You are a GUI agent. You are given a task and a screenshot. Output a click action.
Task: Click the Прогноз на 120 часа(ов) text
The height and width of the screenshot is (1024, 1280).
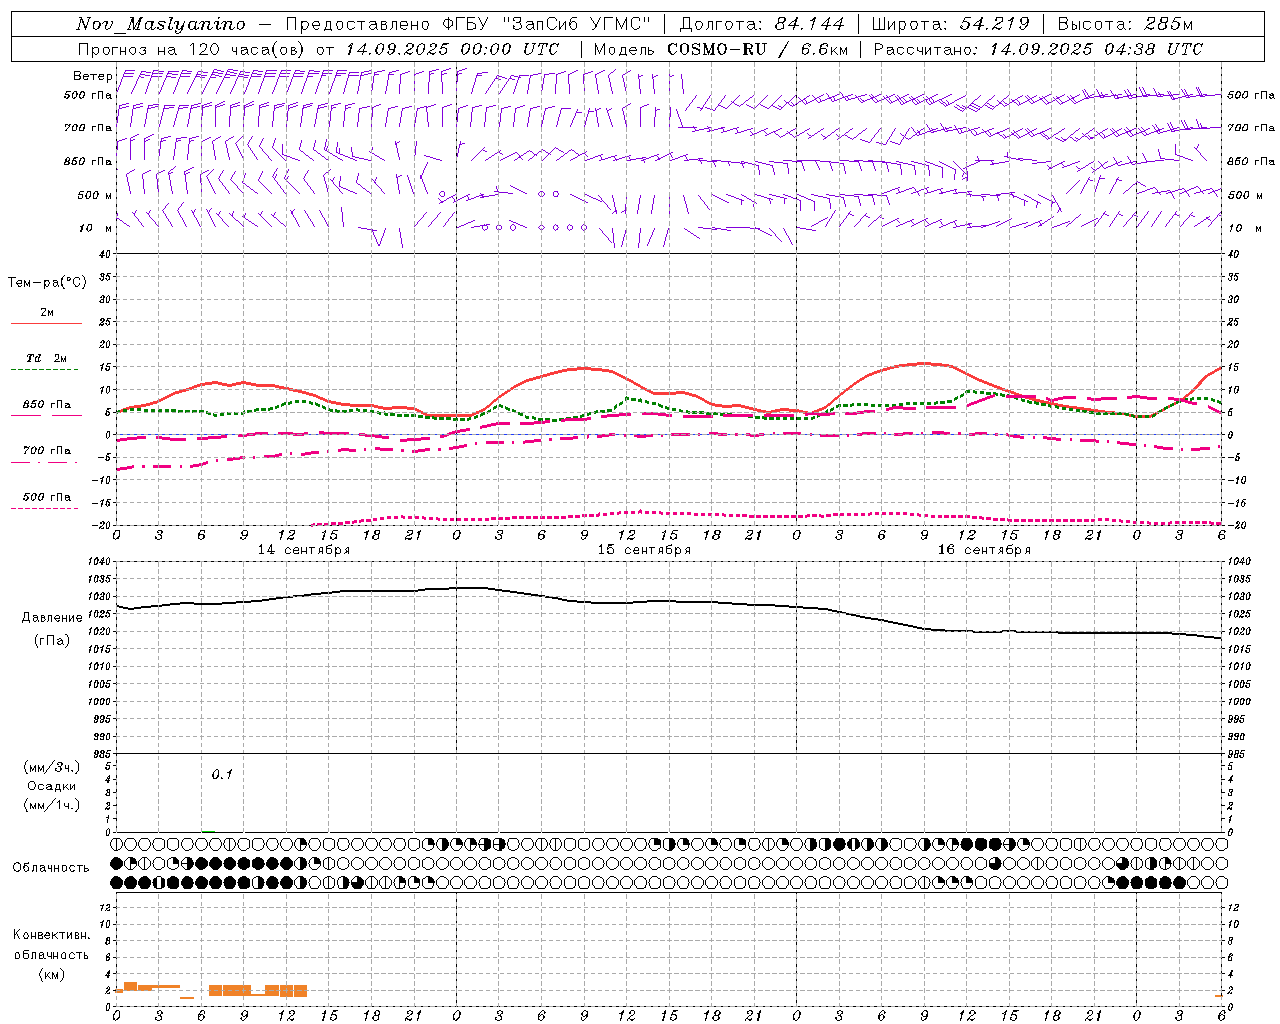pyautogui.click(x=193, y=49)
